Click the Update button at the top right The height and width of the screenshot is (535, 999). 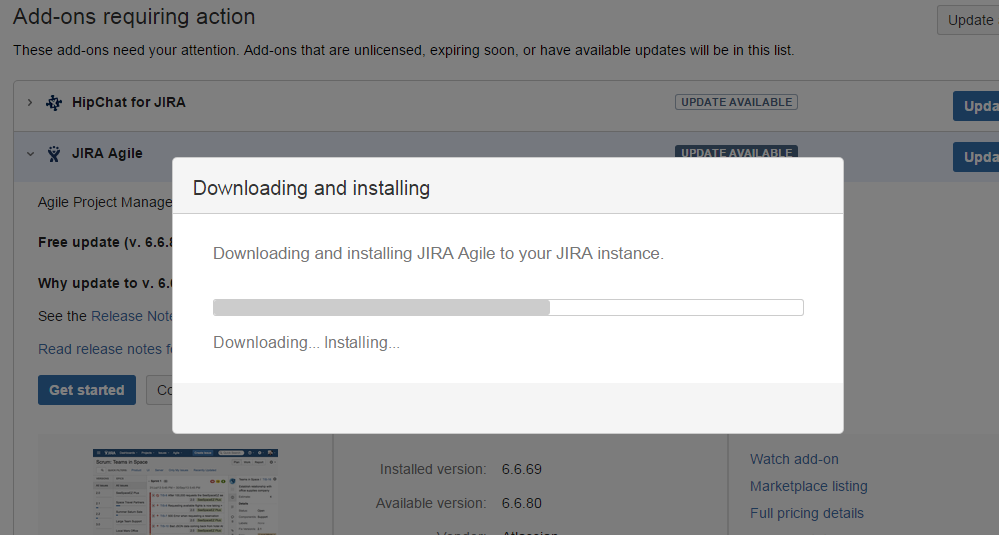click(969, 20)
